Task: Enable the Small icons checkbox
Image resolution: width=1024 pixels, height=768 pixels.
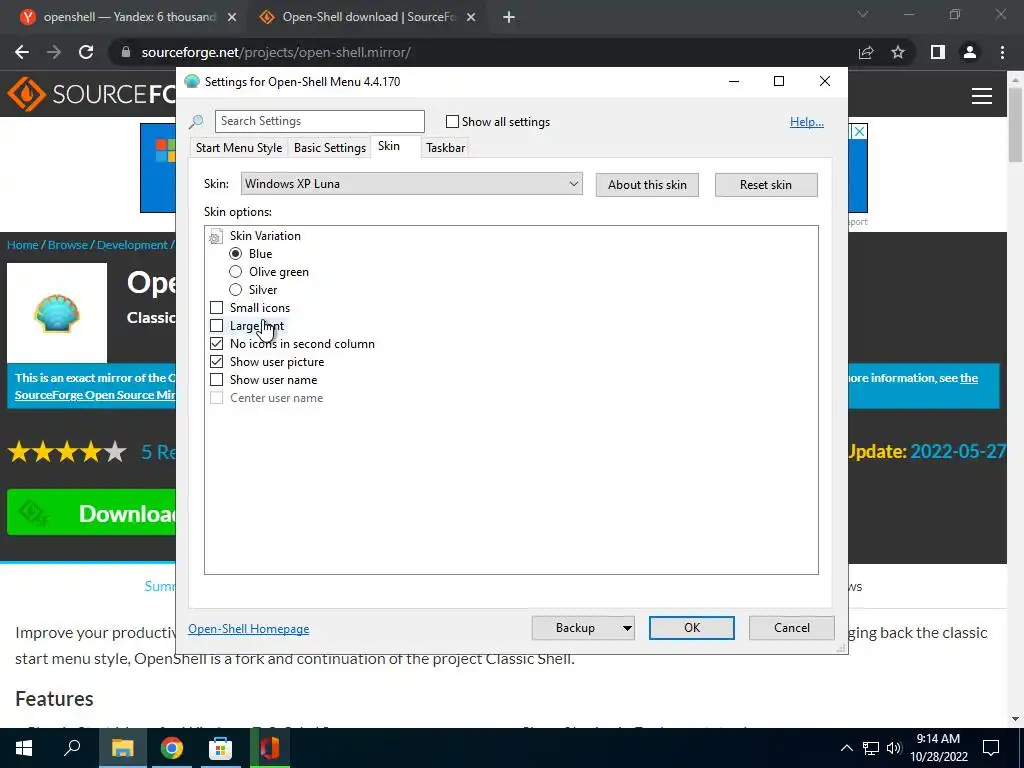Action: pos(216,308)
